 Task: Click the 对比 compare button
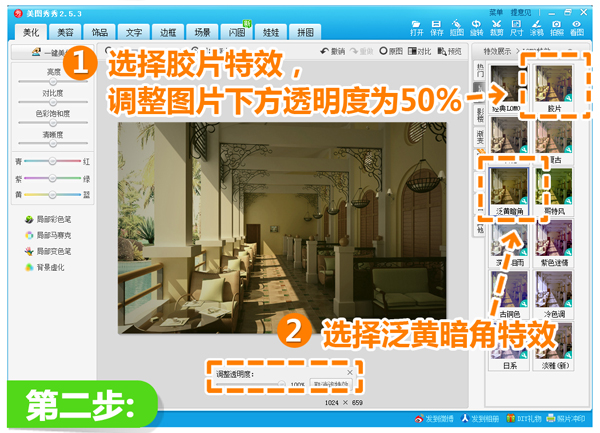pos(419,51)
